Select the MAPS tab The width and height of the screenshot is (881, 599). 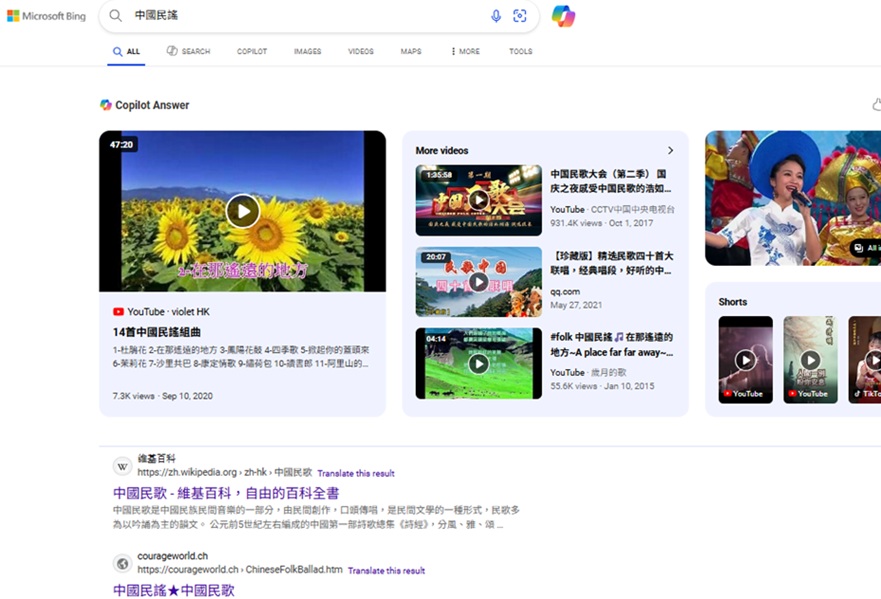(x=411, y=52)
